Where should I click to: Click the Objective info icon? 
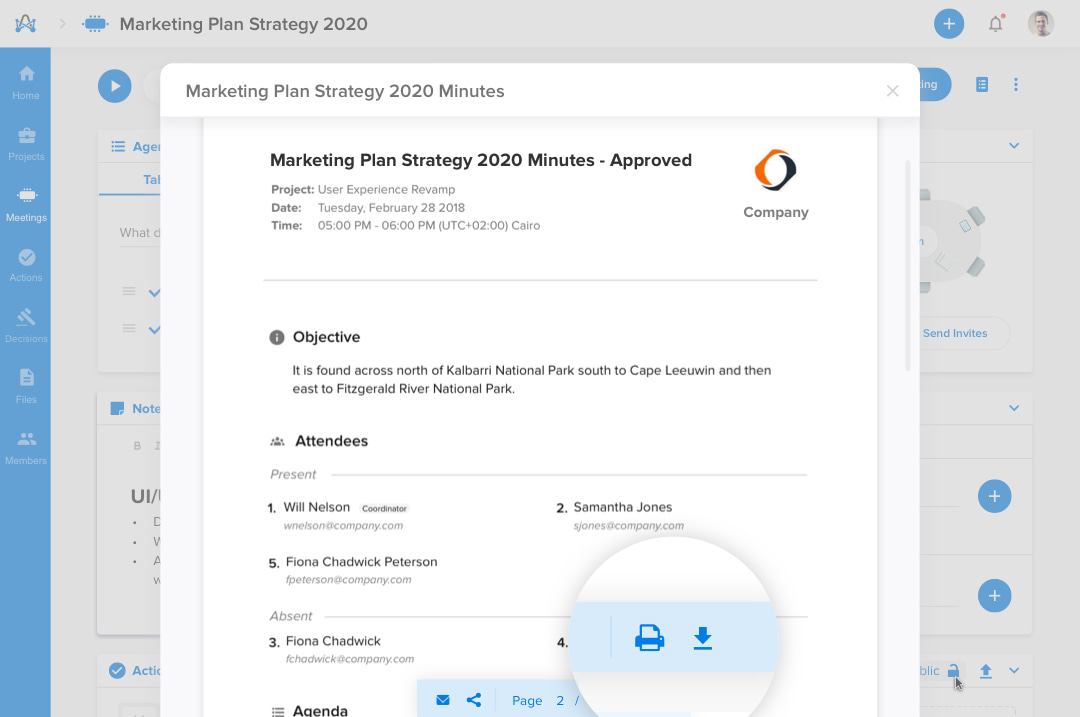[x=276, y=337]
